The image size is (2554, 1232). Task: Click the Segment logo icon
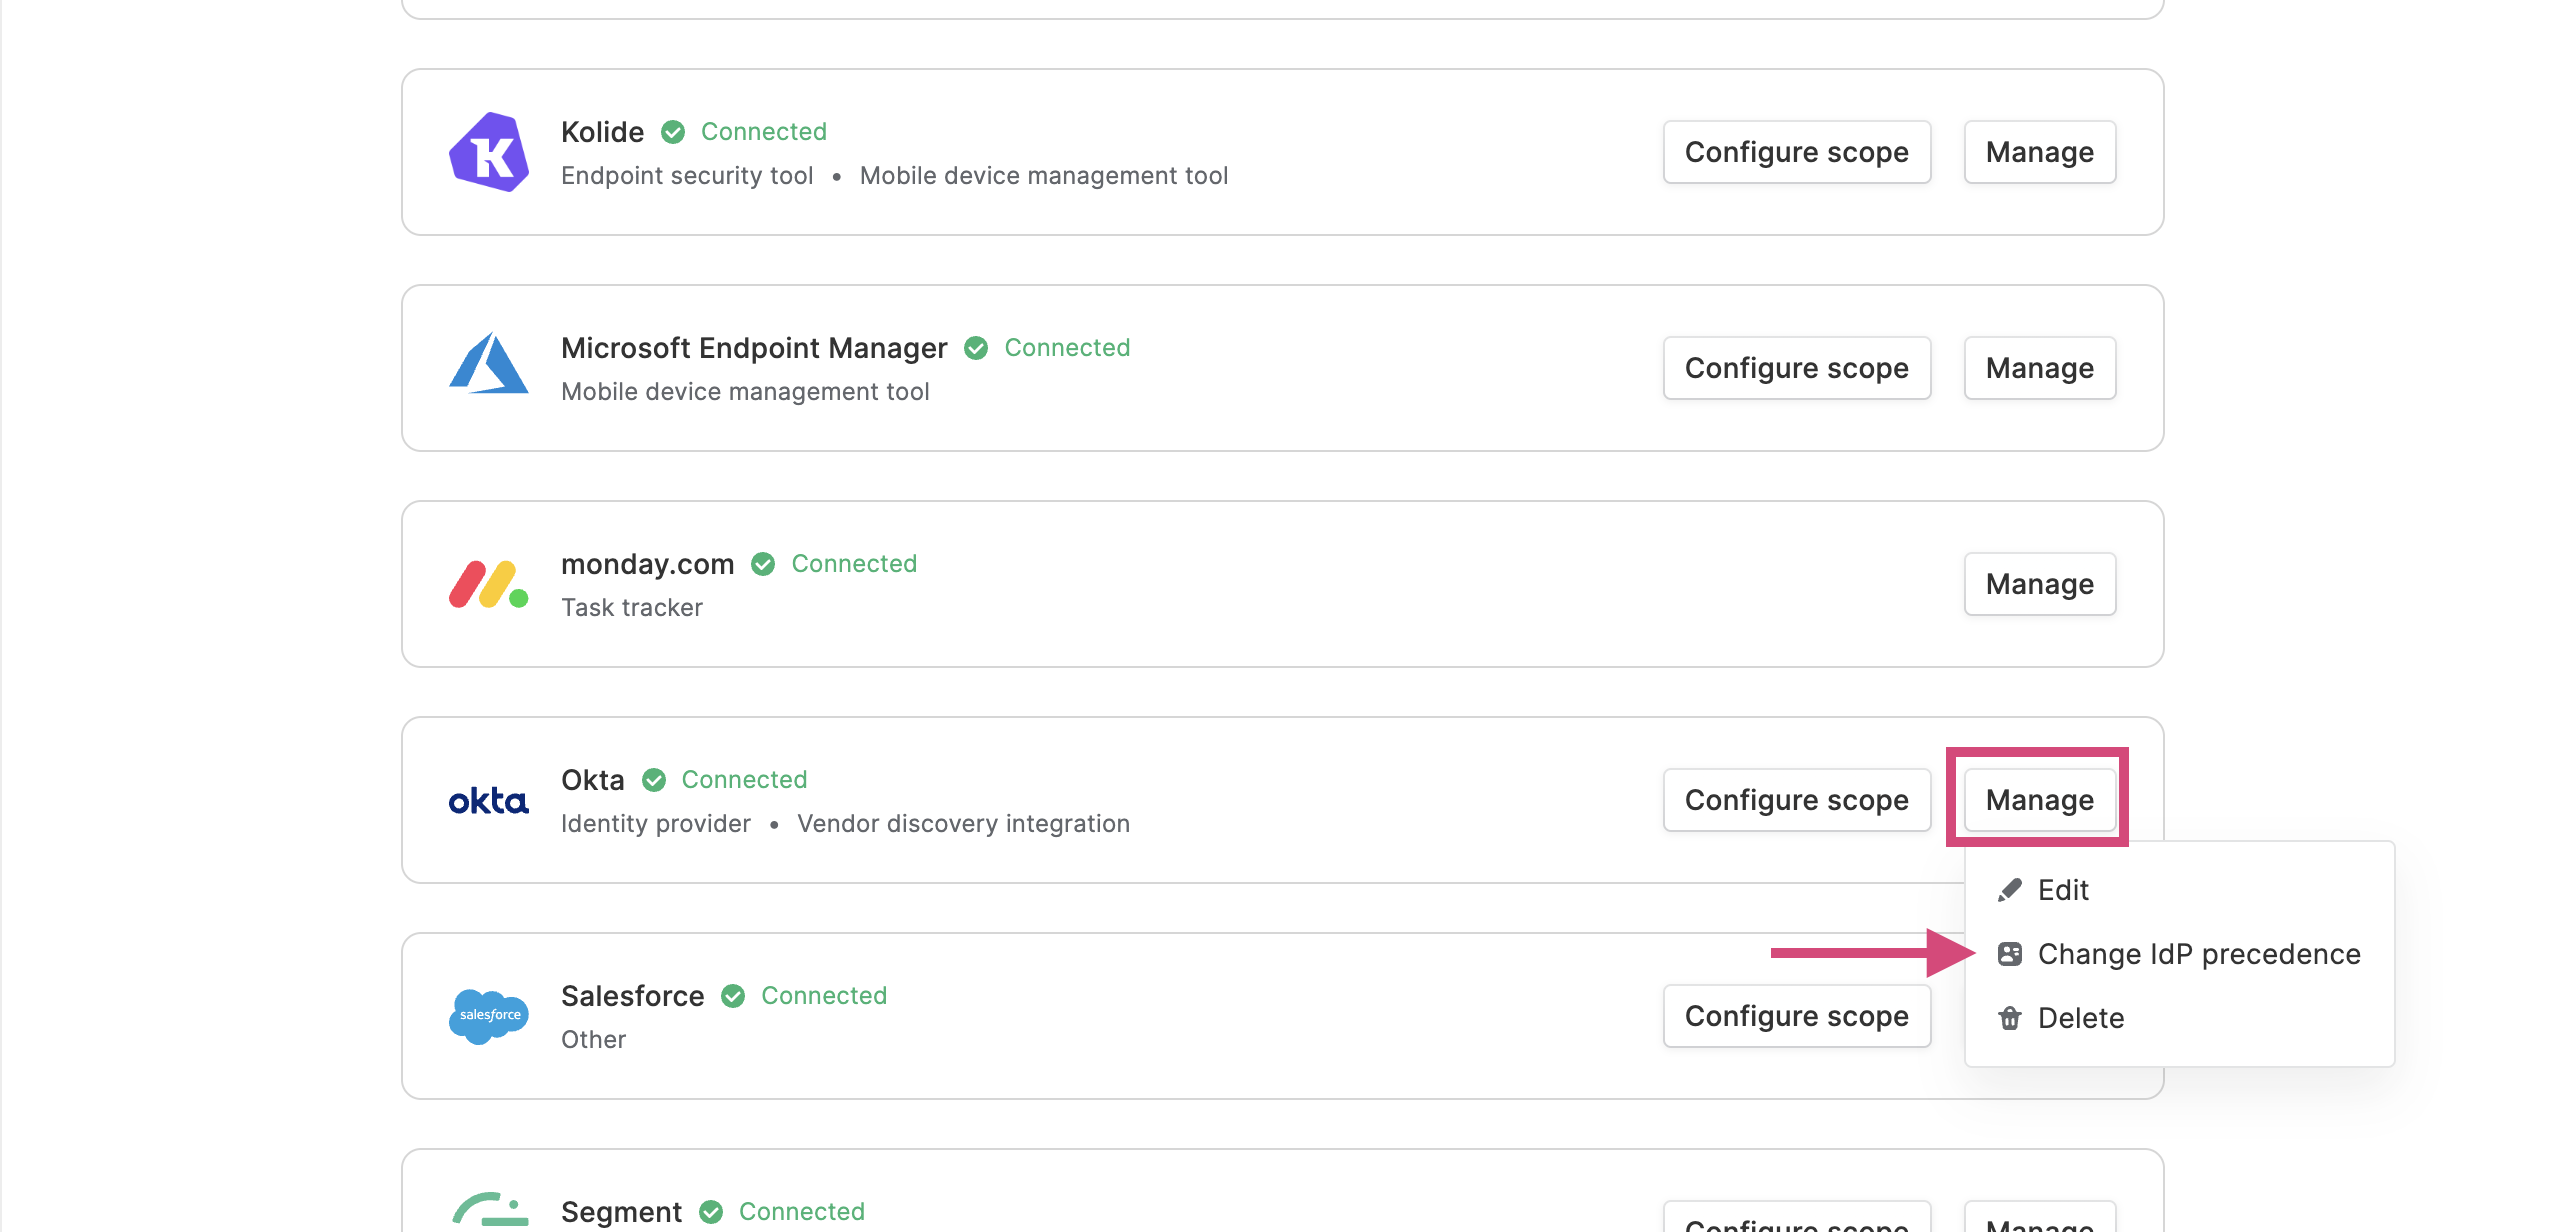coord(488,1210)
